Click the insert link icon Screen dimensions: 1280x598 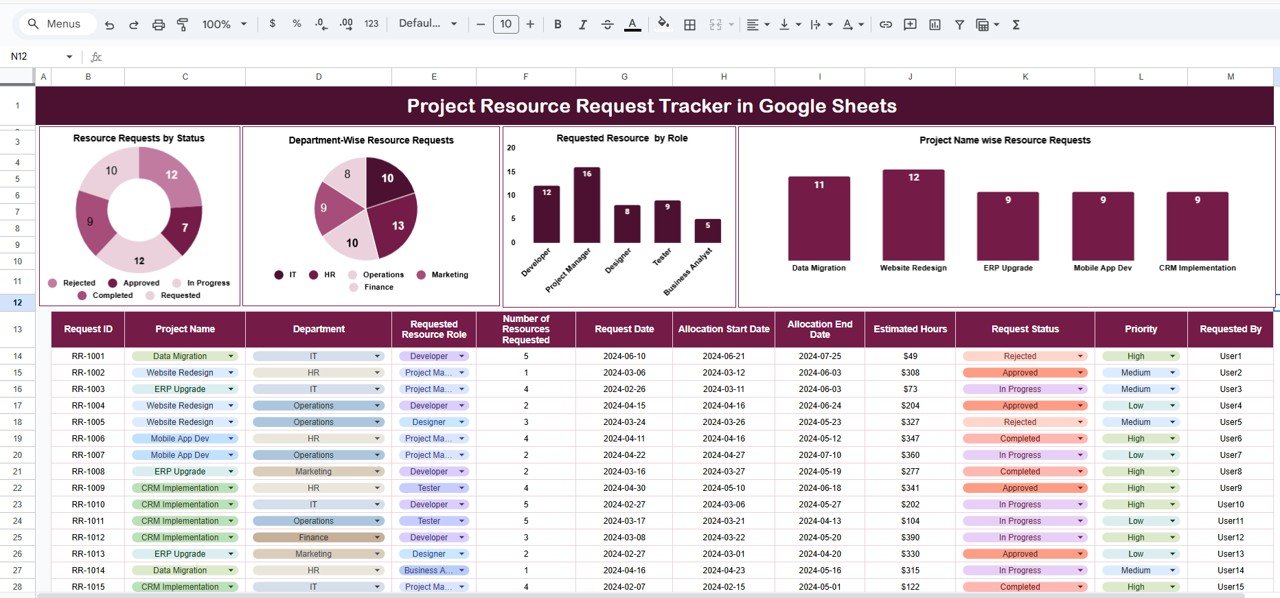[x=885, y=24]
